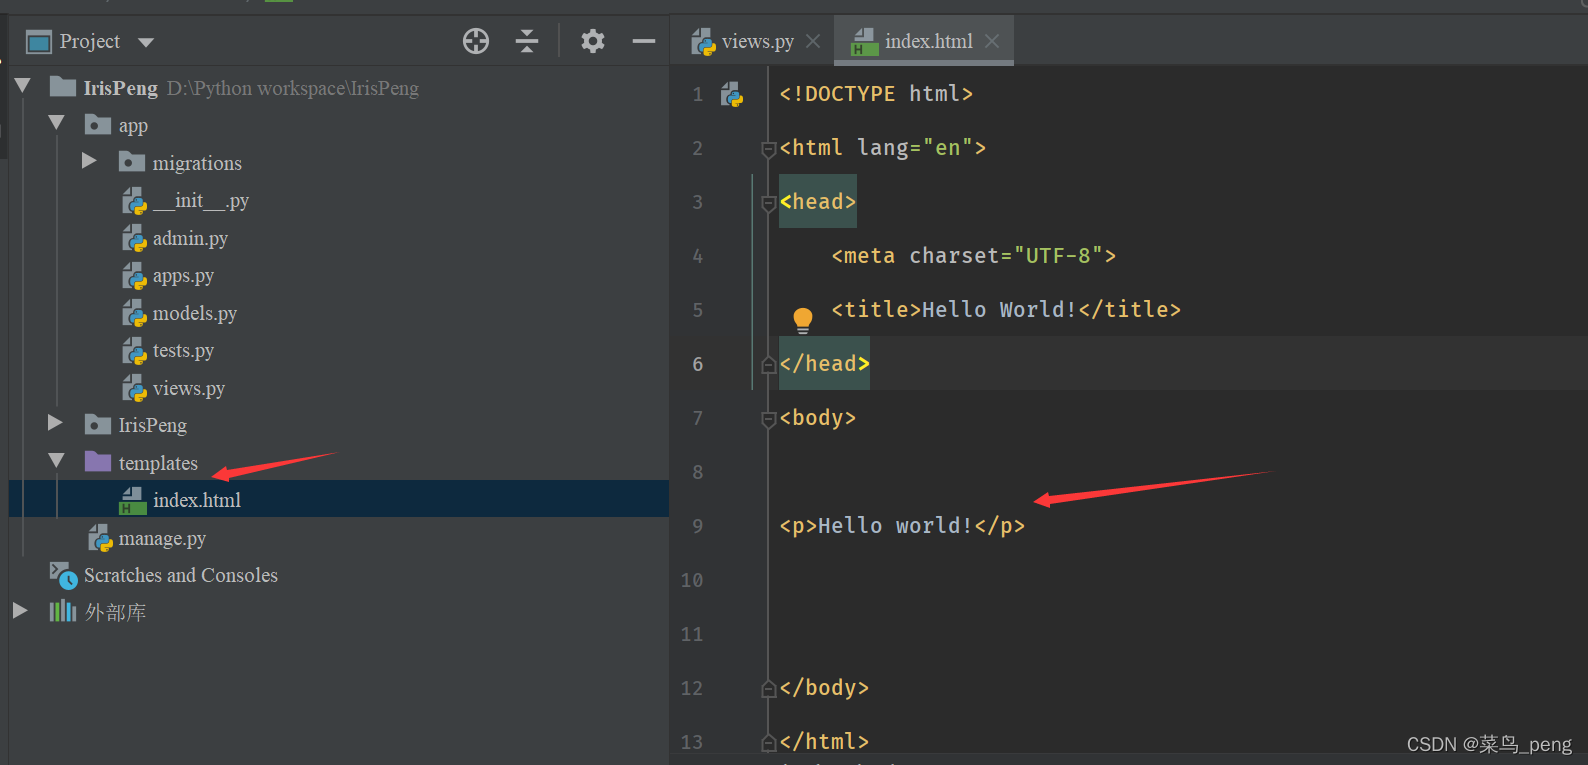The image size is (1588, 765).
Task: Select apps.py file
Action: (x=183, y=276)
